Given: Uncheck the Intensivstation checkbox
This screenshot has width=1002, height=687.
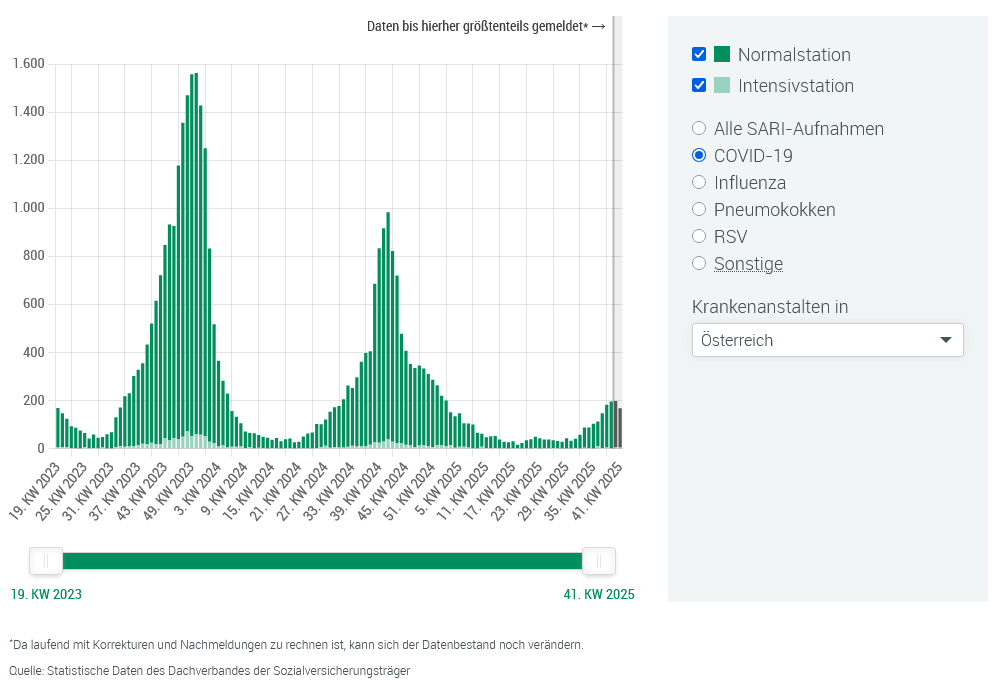Looking at the screenshot, I should 699,86.
